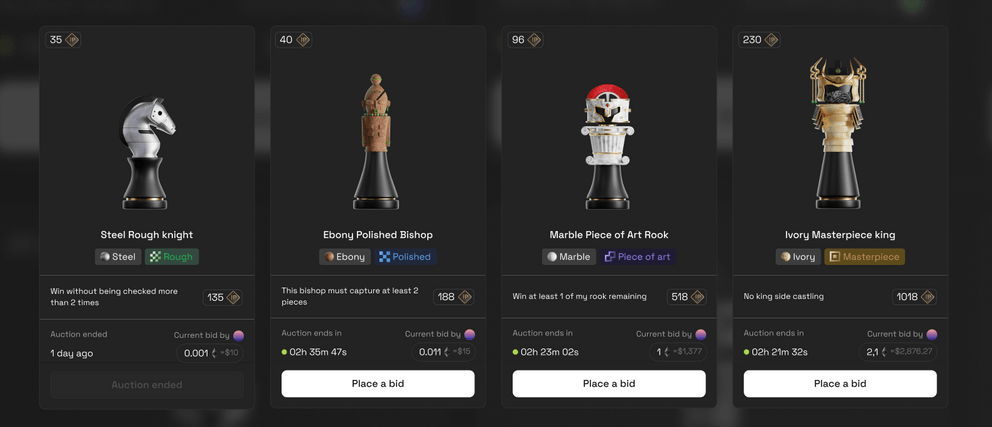Image resolution: width=992 pixels, height=427 pixels.
Task: Click the bidder avatar on Rook card
Action: [700, 334]
